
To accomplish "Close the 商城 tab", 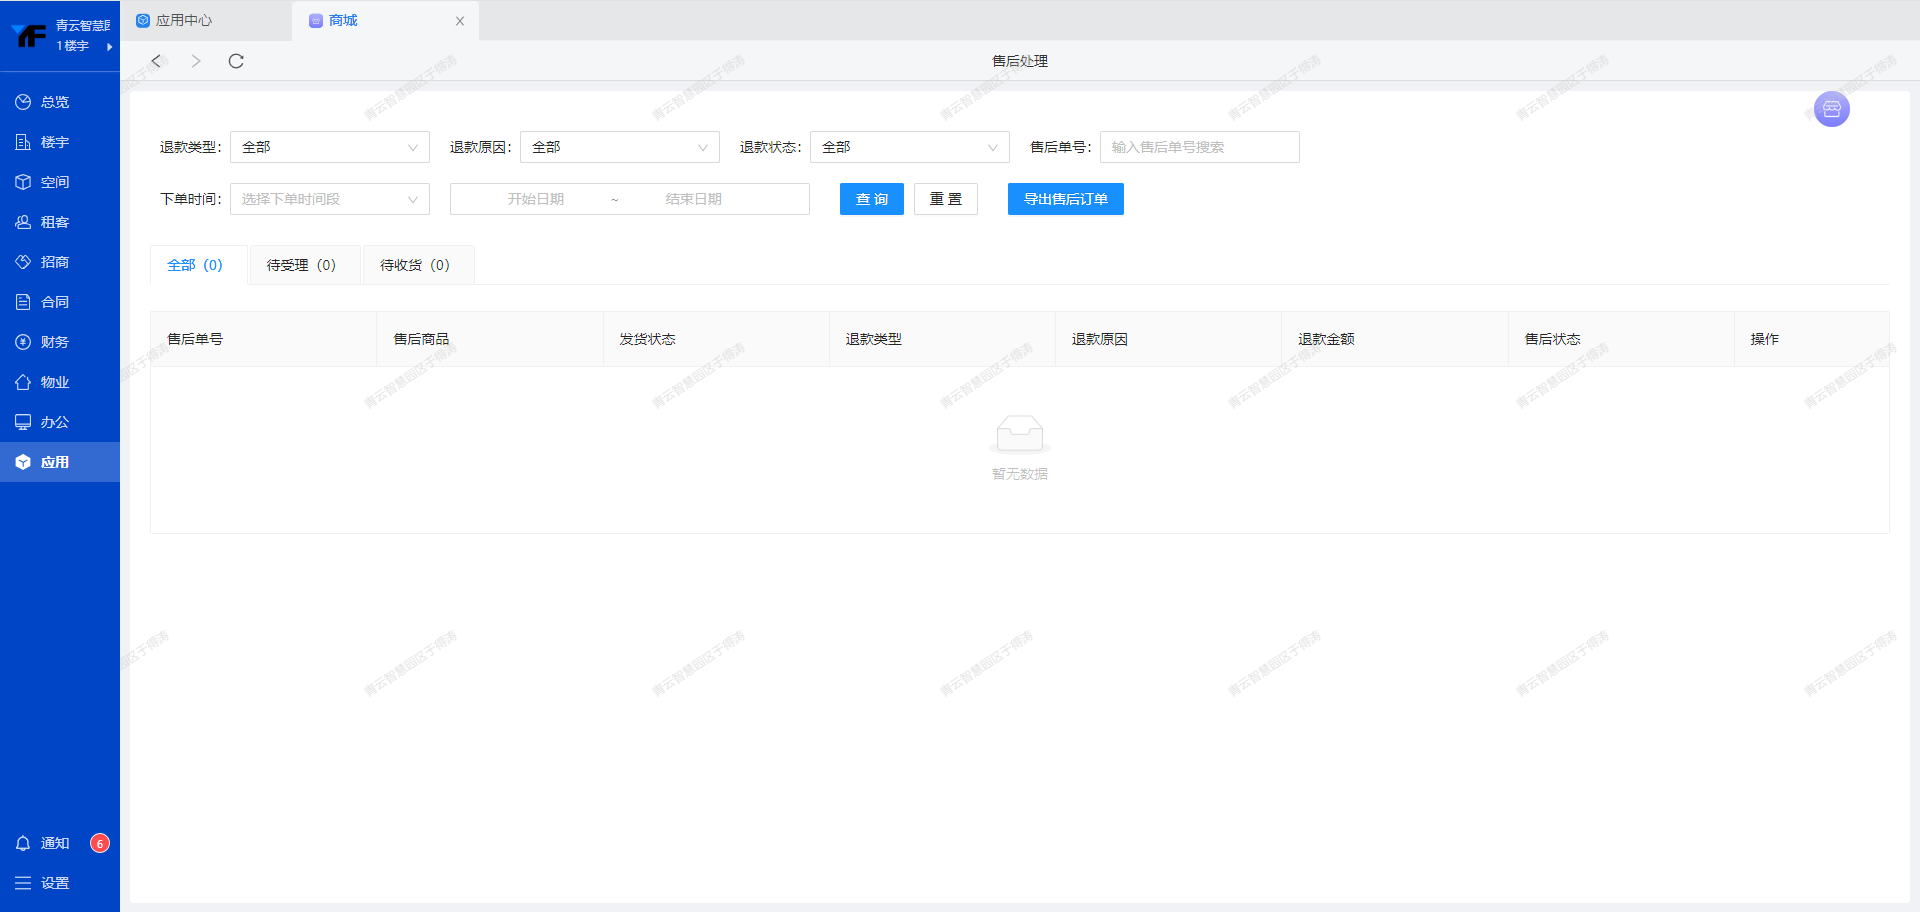I will 460,21.
